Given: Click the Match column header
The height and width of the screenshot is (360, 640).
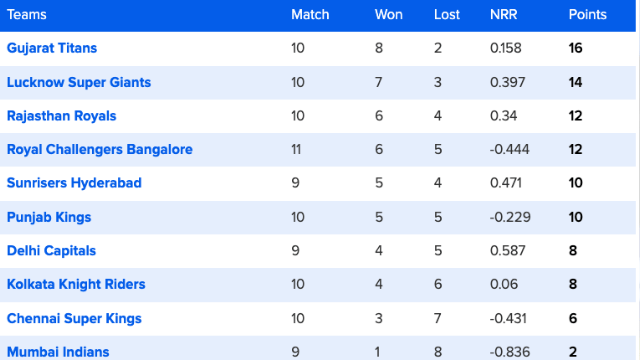Looking at the screenshot, I should point(310,15).
